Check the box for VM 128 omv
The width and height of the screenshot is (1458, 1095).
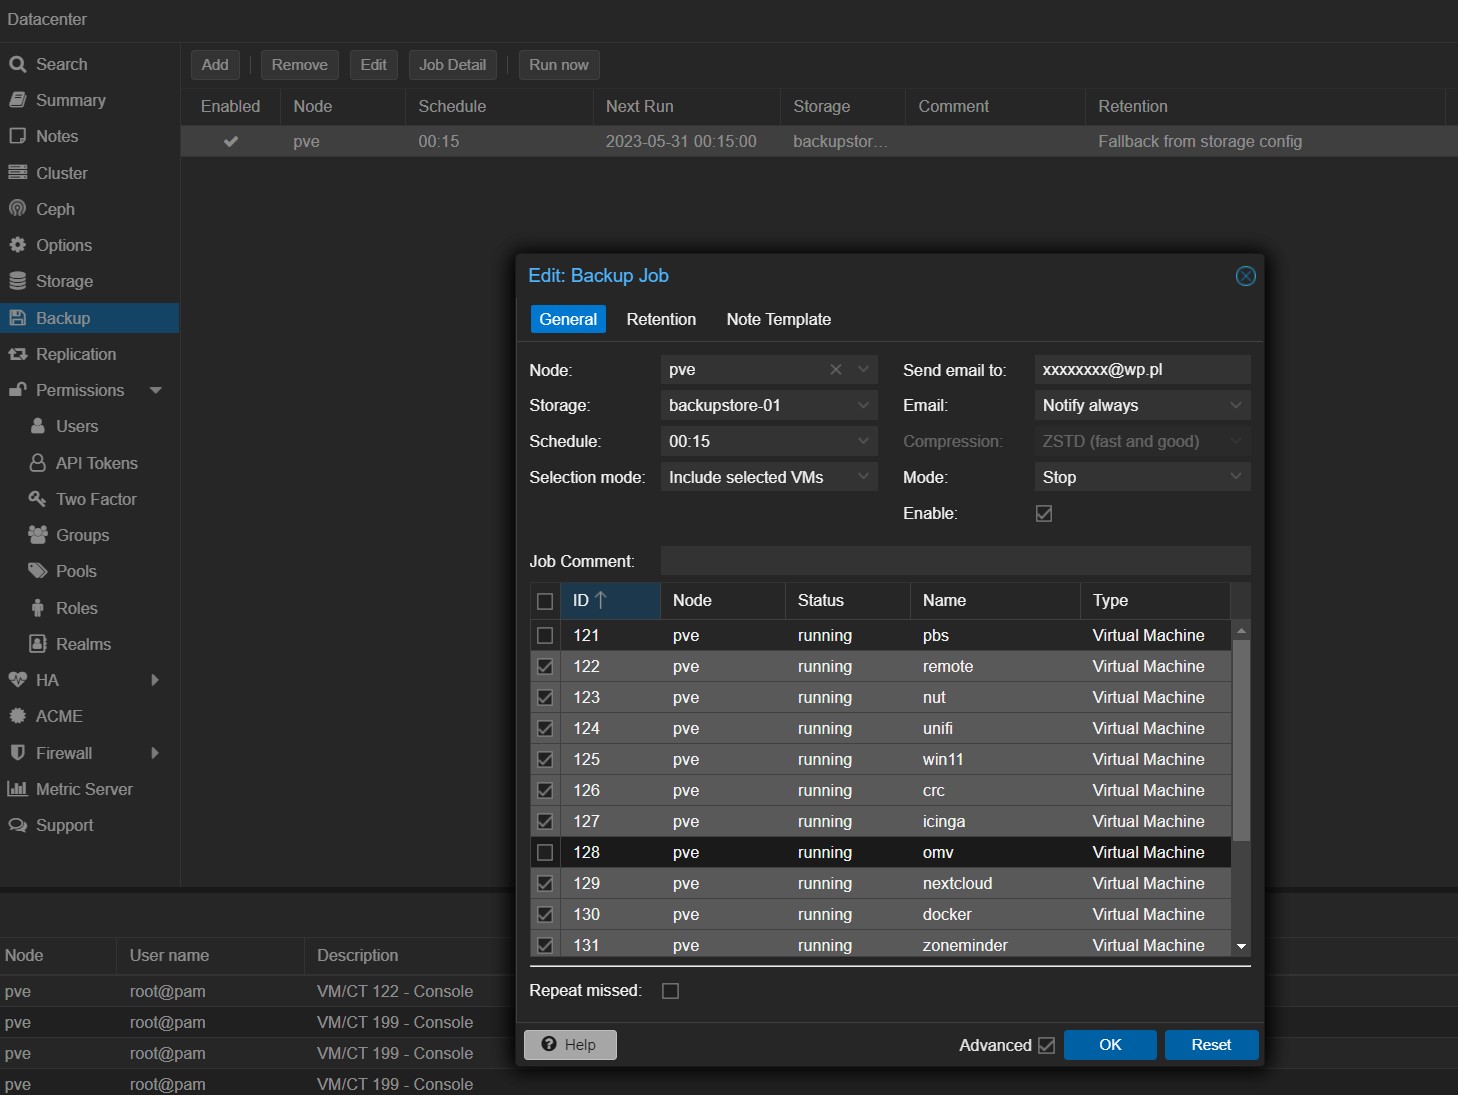point(545,853)
